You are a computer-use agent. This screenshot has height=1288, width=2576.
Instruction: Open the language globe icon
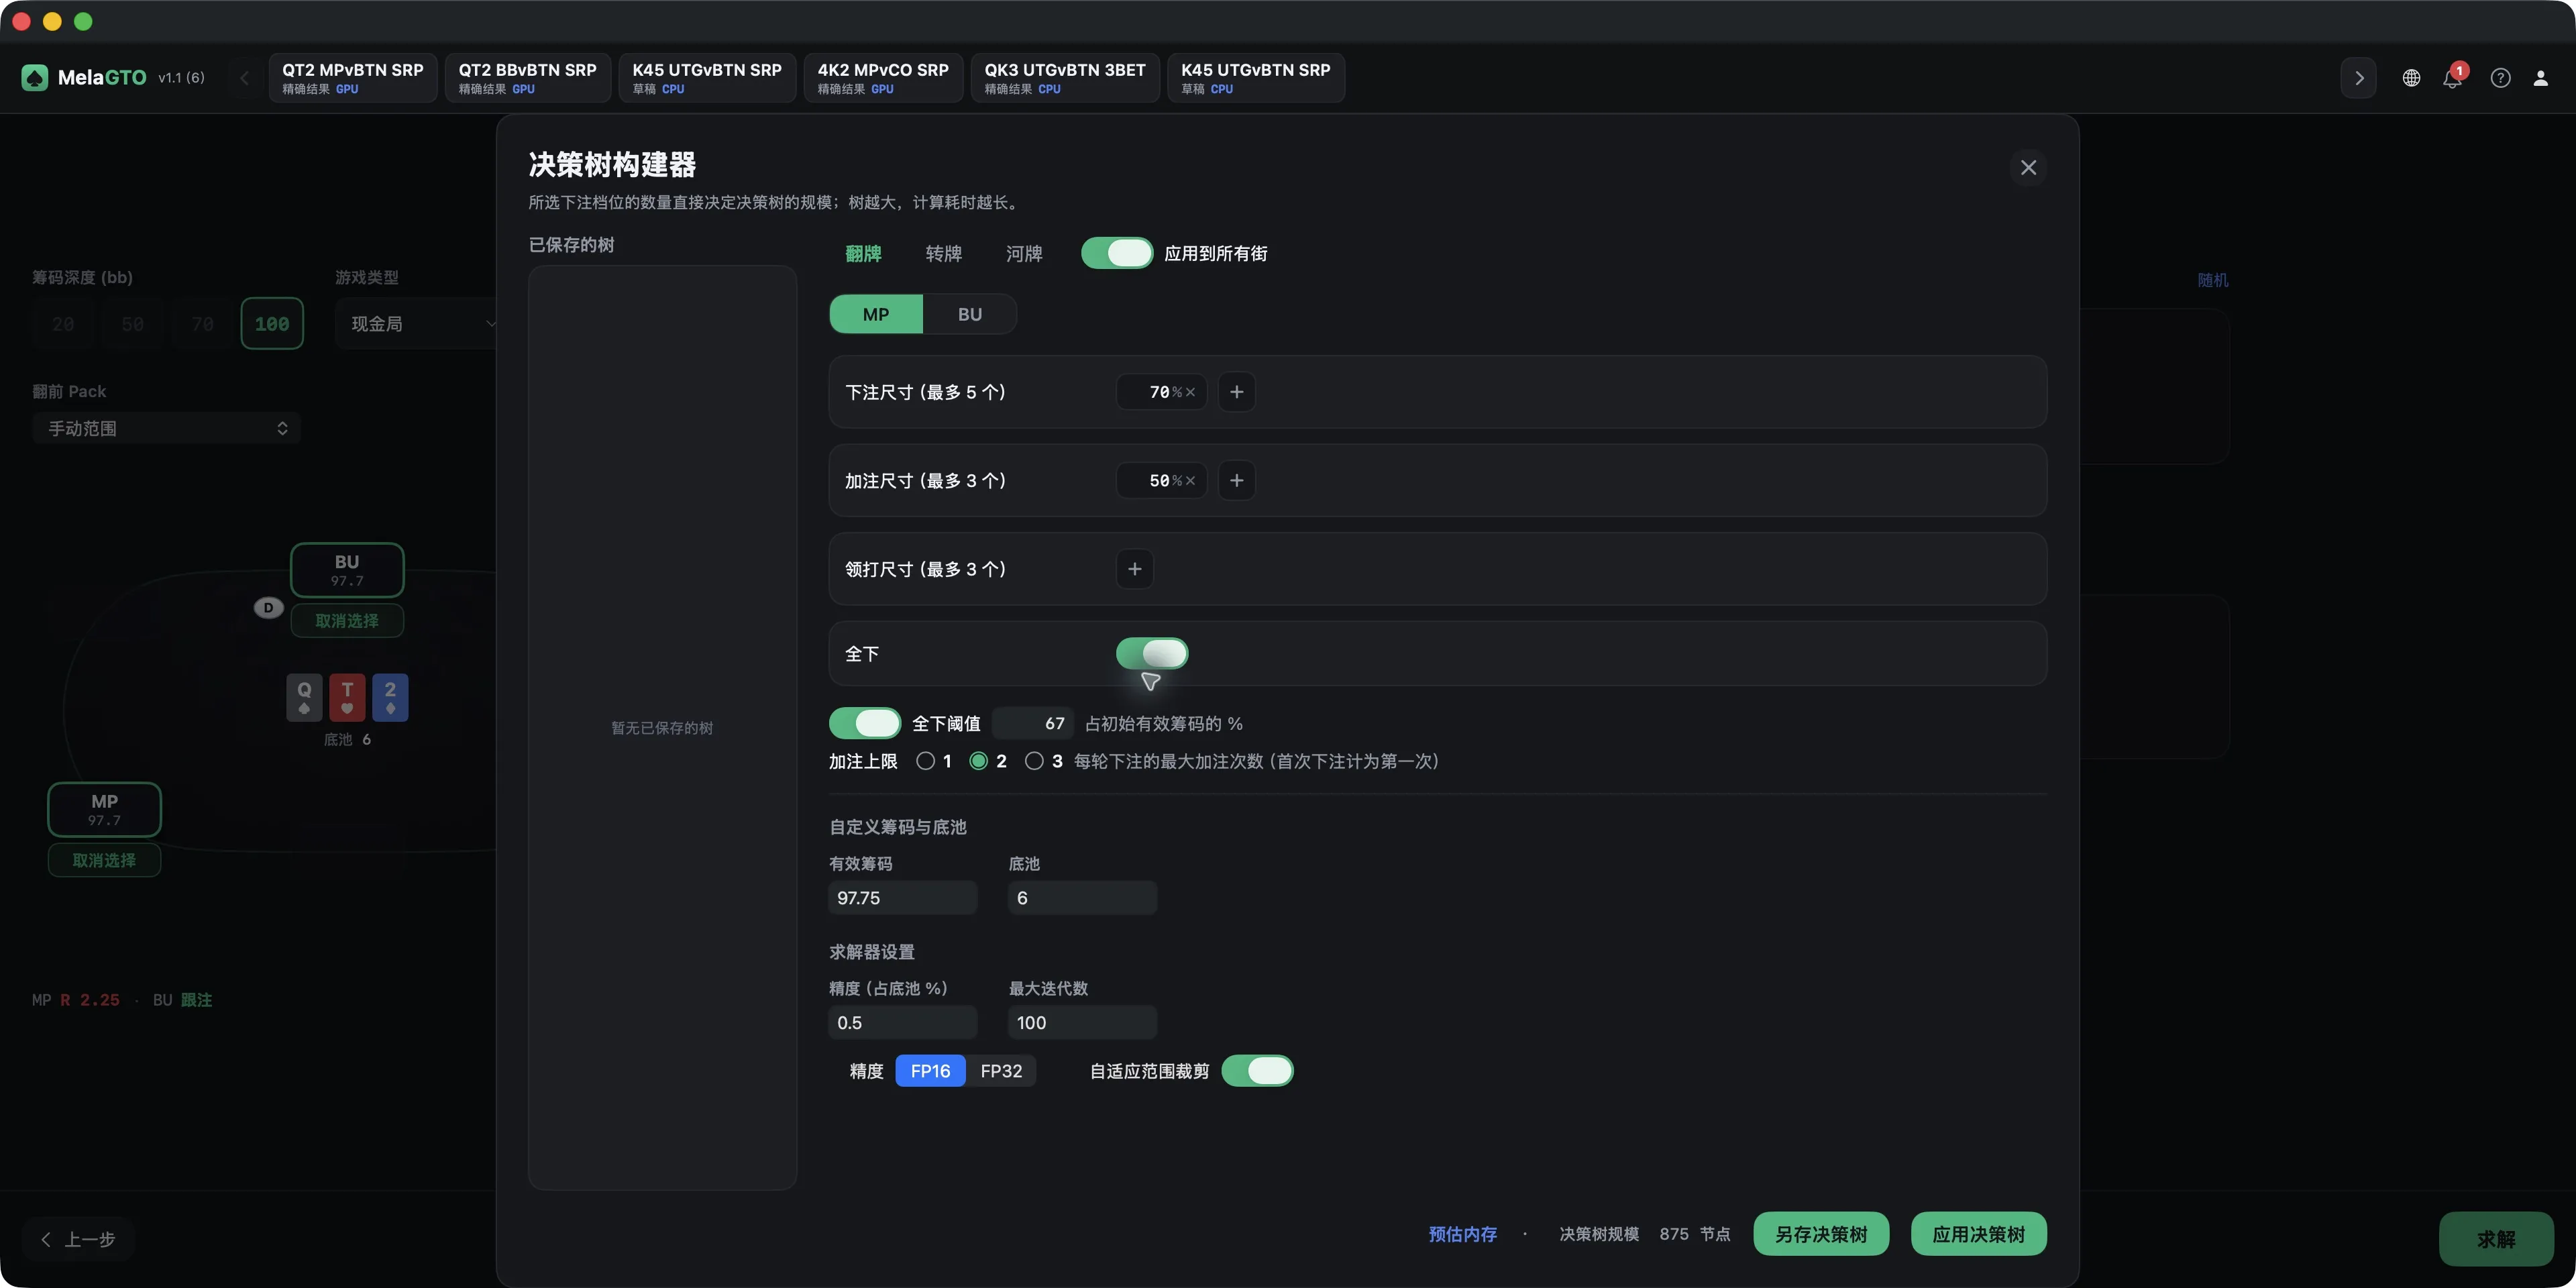point(2411,78)
